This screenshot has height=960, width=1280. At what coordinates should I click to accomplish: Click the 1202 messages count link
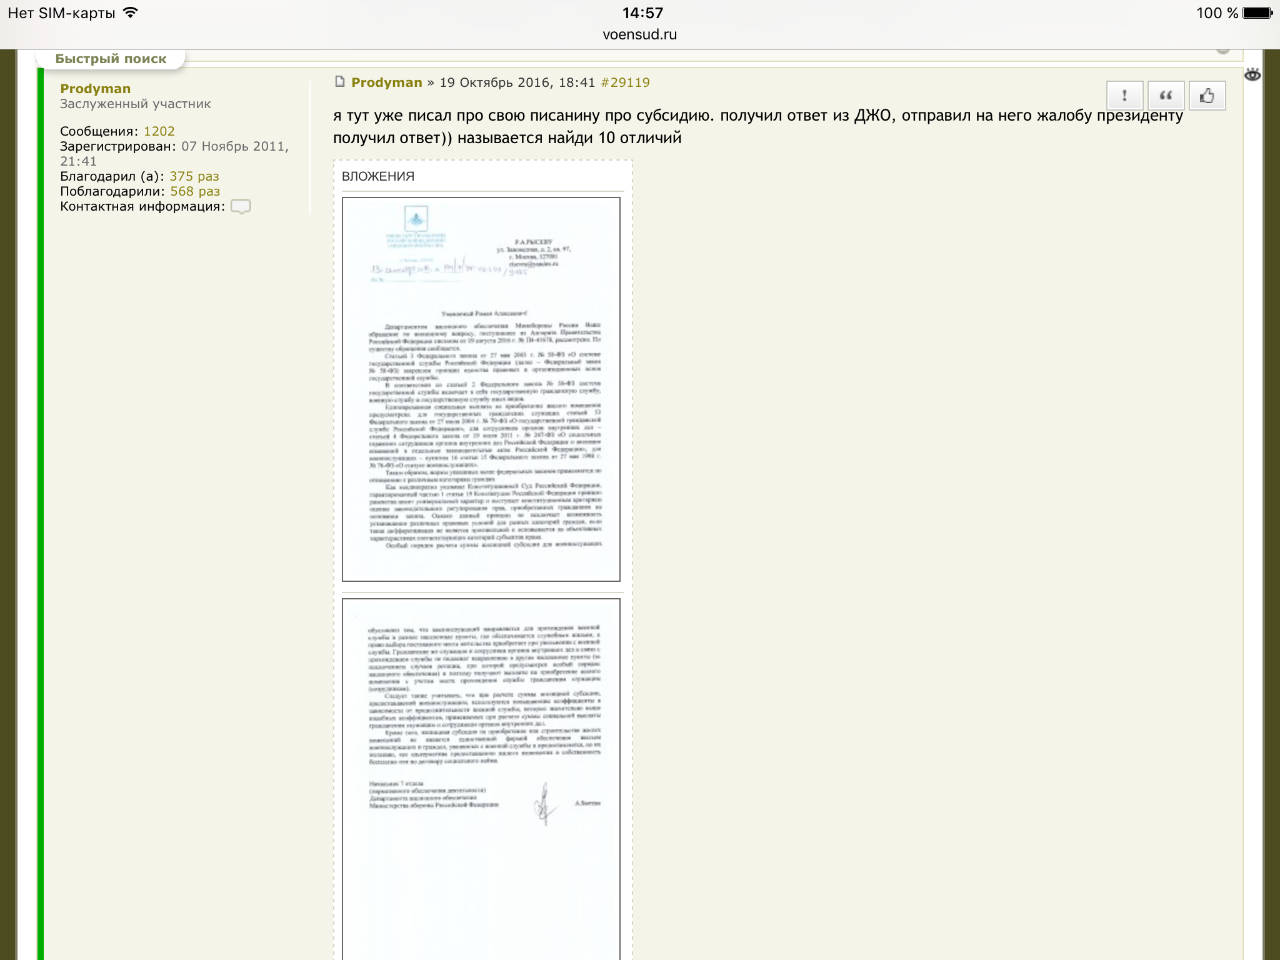click(x=159, y=132)
